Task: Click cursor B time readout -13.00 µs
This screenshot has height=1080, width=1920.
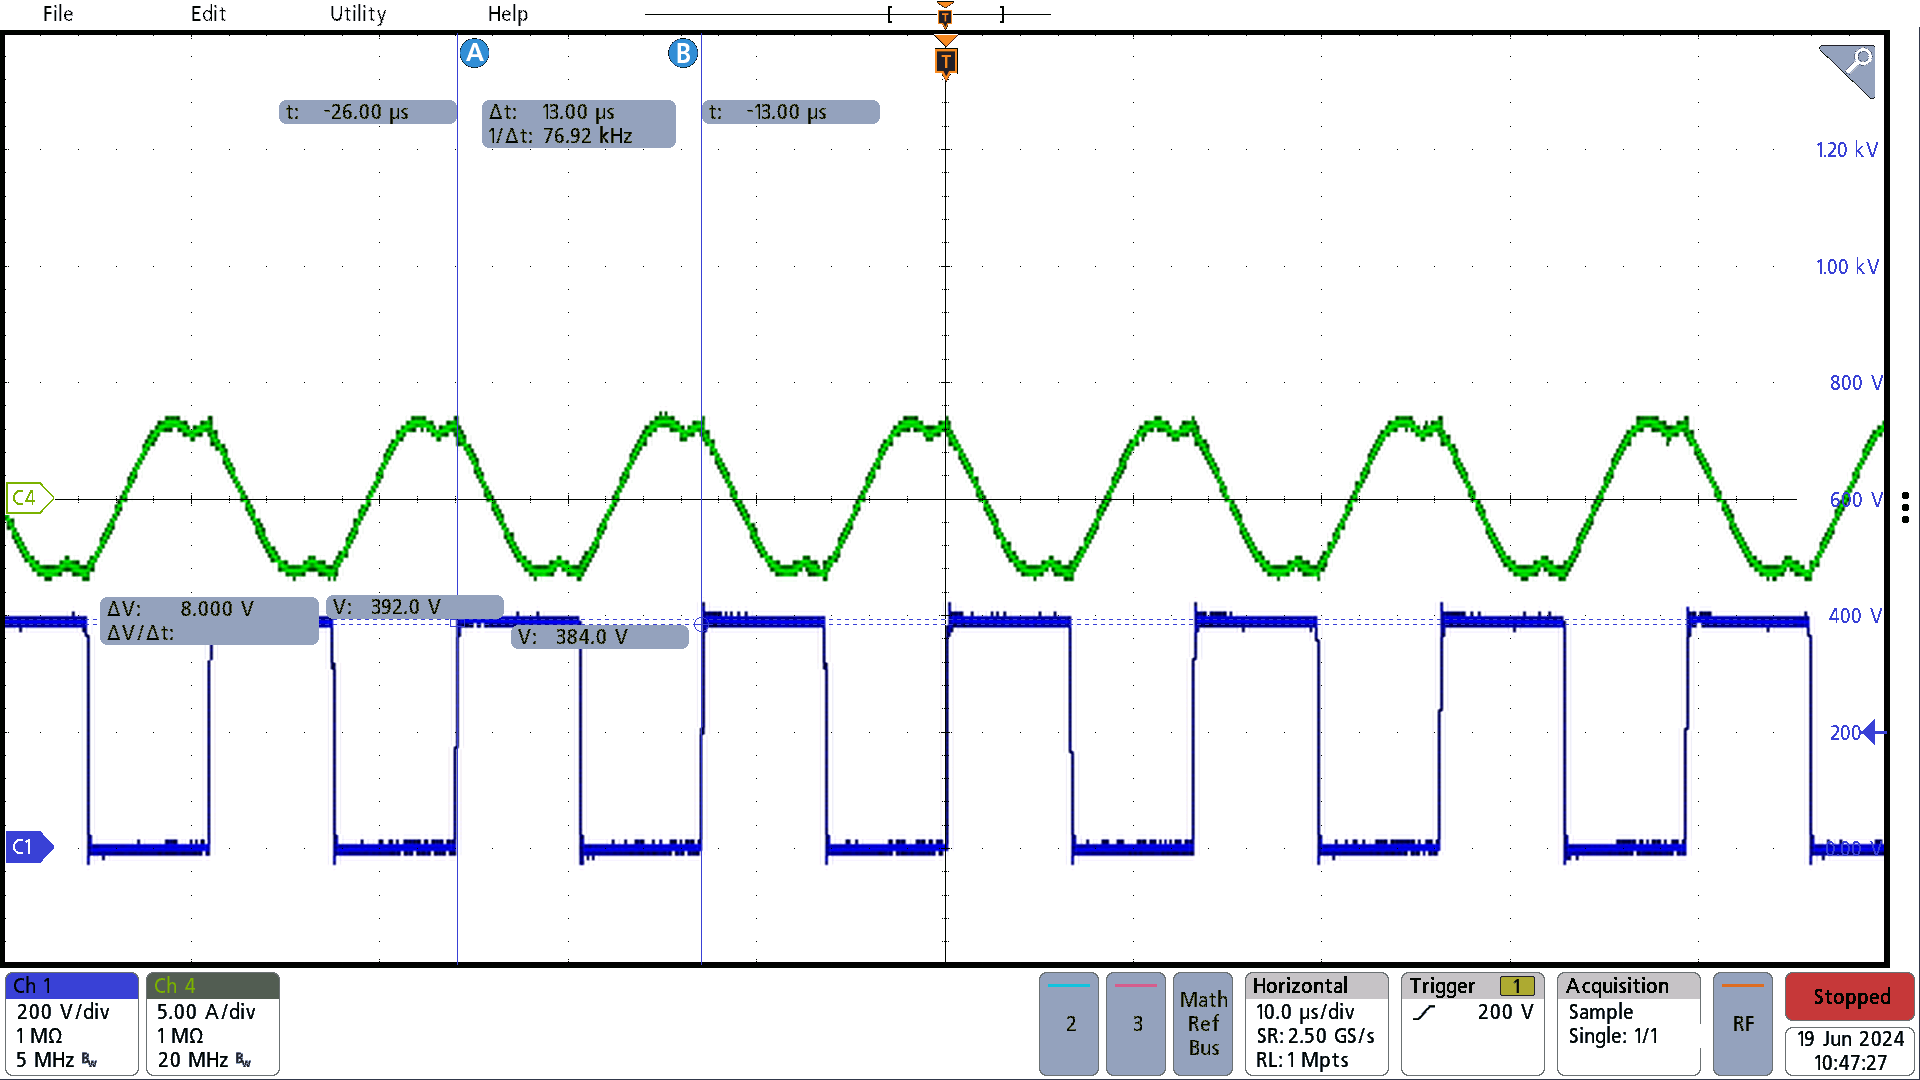Action: (790, 112)
